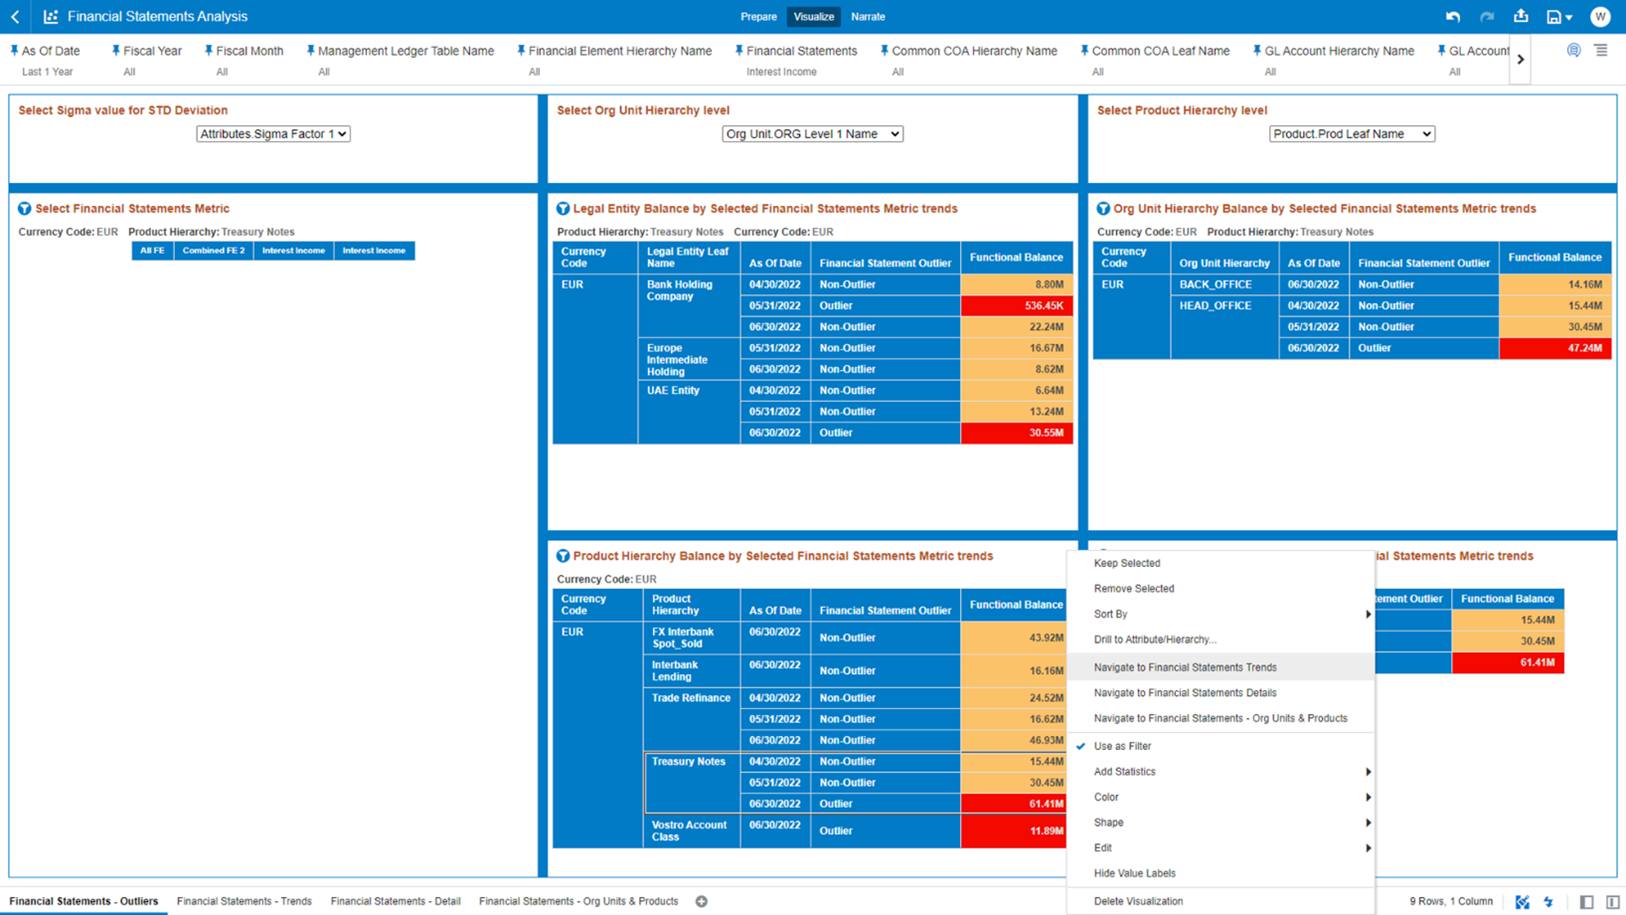The image size is (1626, 915).
Task: Open the W user avatar menu
Action: coord(1600,17)
